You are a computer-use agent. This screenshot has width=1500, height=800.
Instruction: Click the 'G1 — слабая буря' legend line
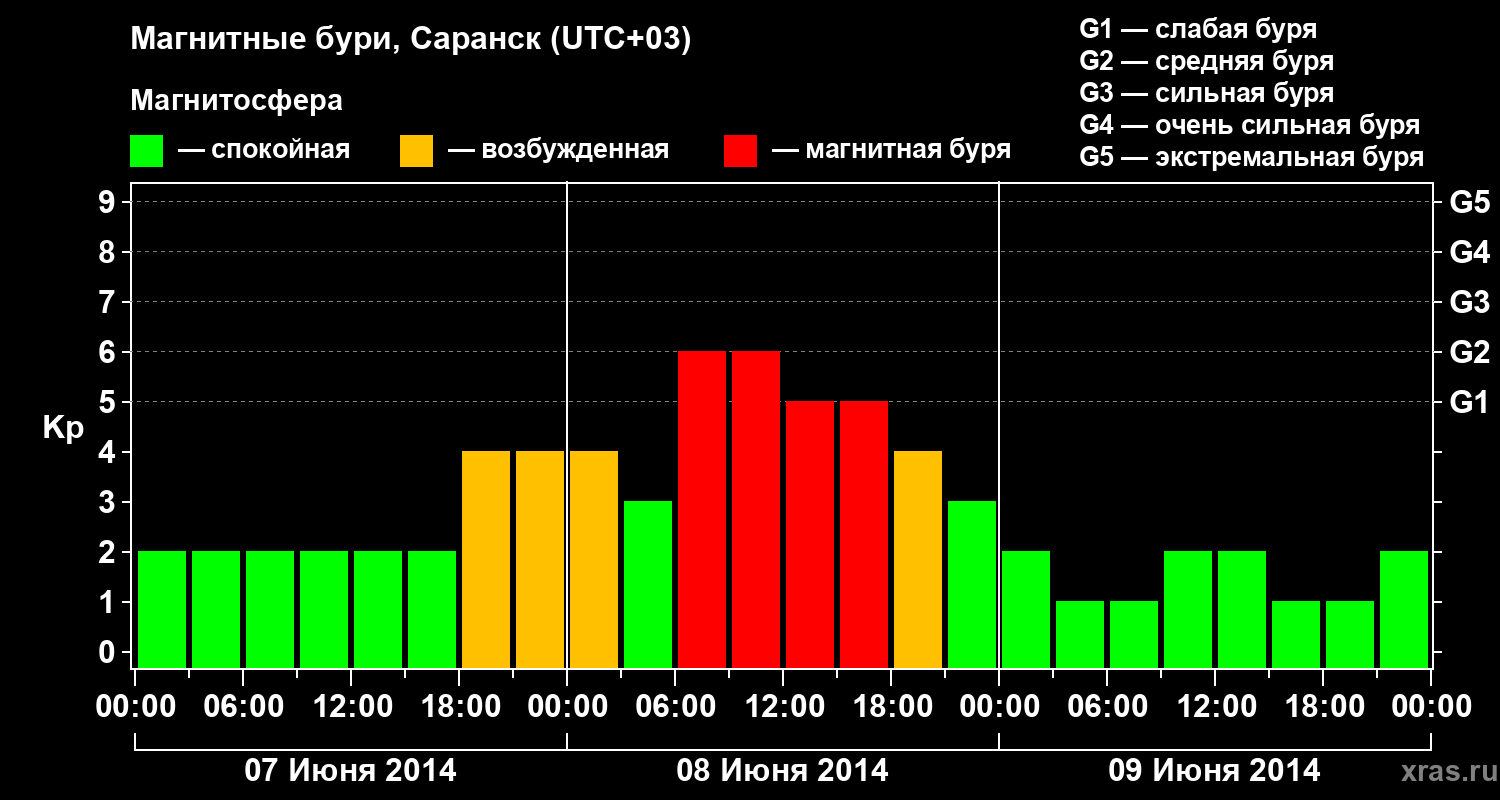1198,29
